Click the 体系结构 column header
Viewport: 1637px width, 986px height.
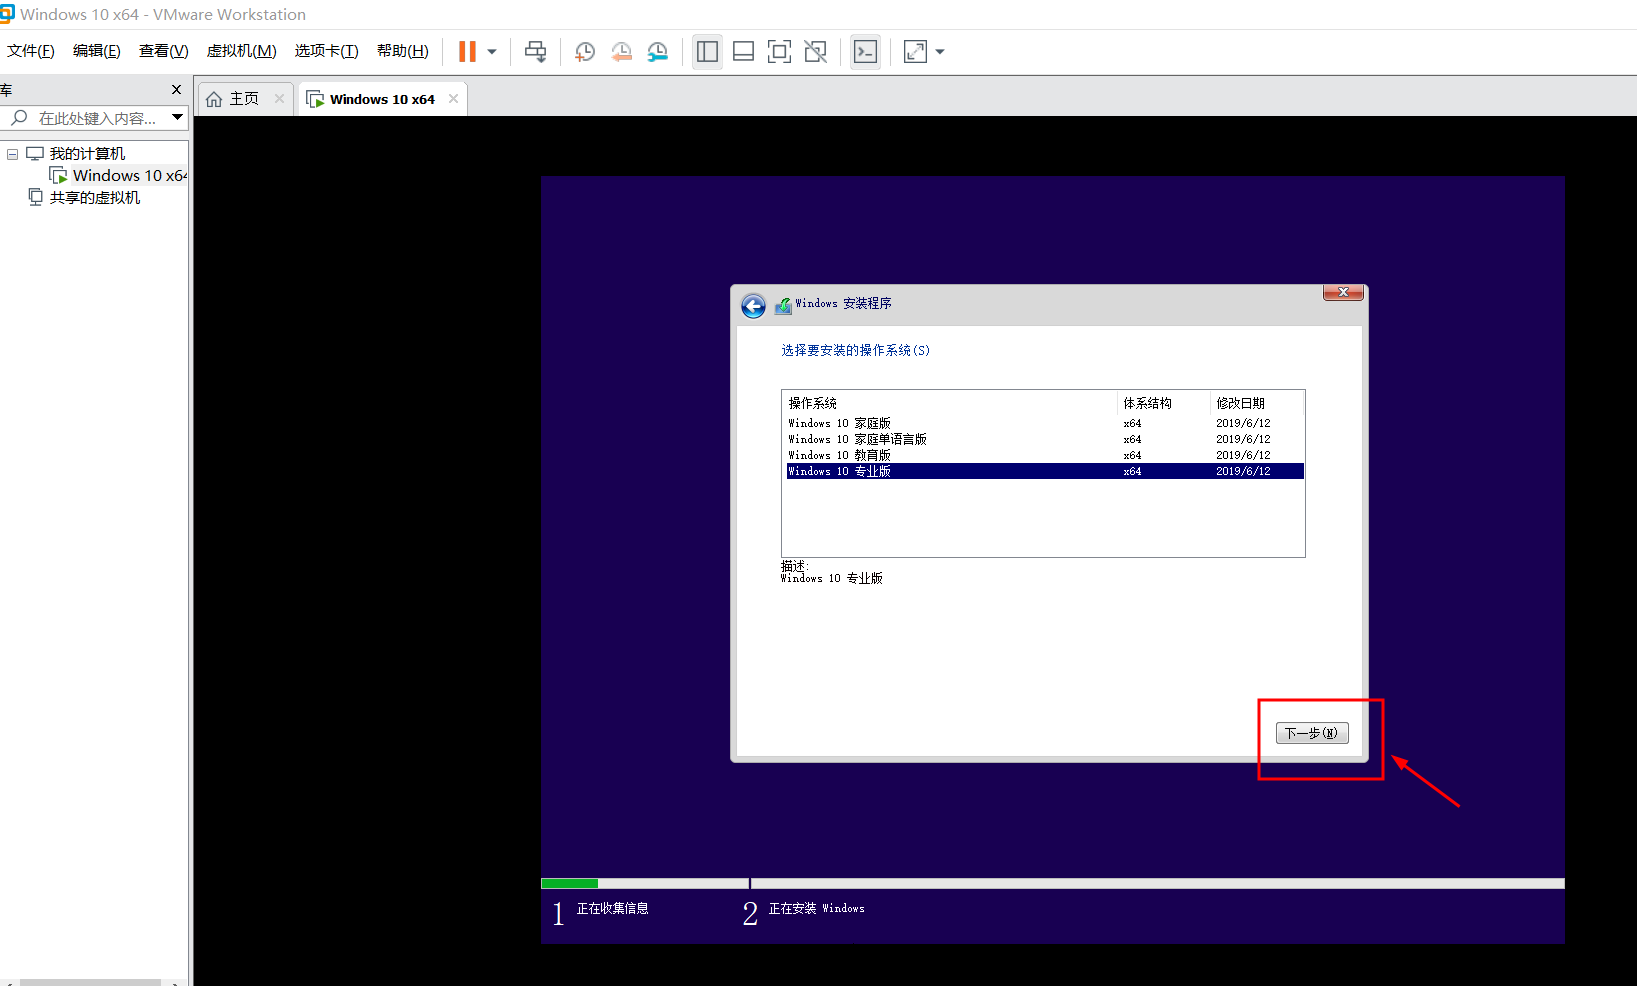click(x=1163, y=403)
